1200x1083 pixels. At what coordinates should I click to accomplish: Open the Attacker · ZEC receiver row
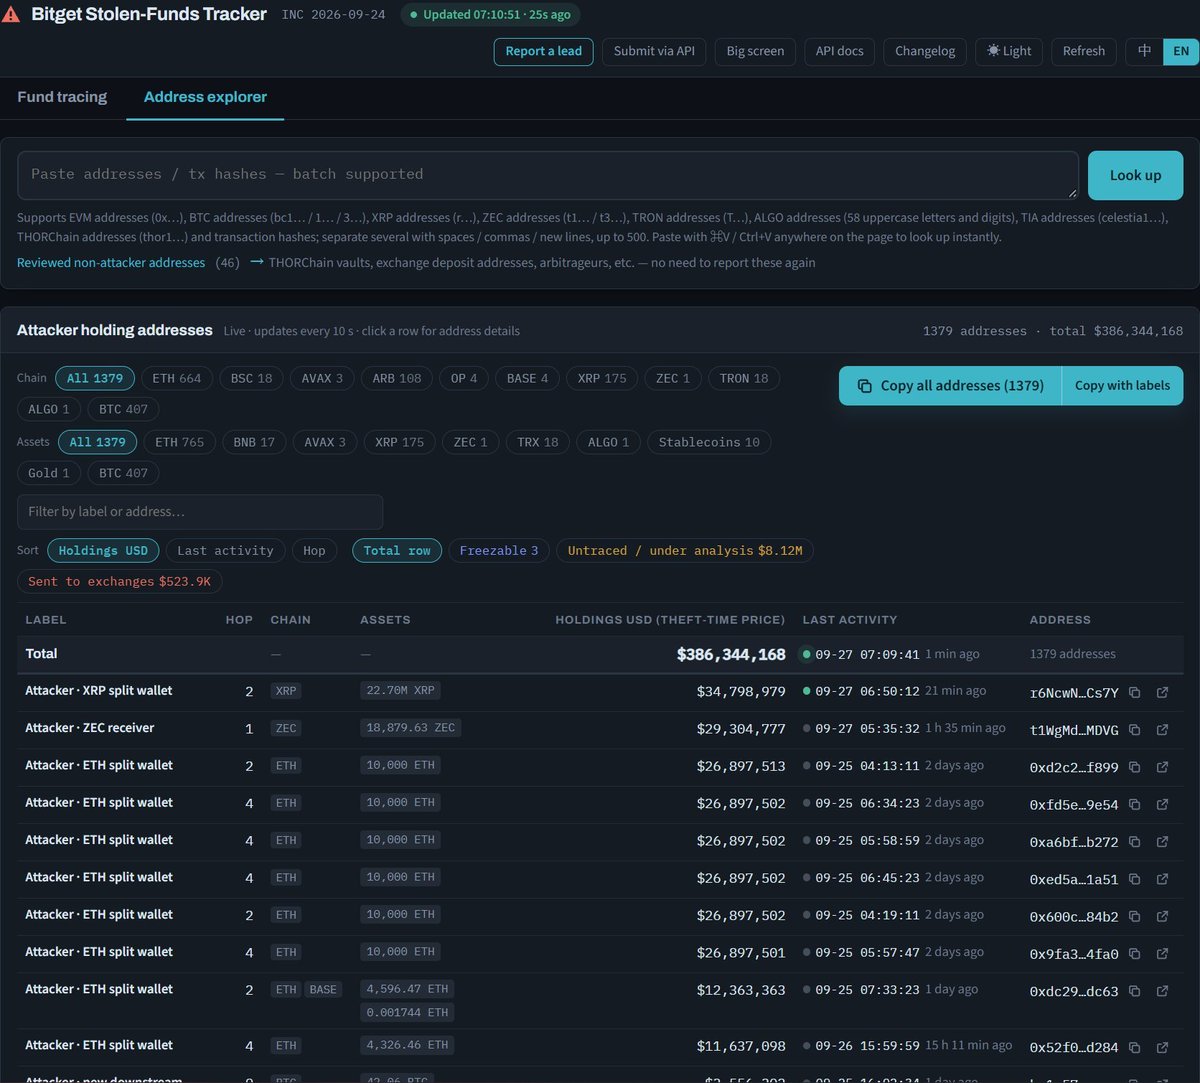tap(600, 729)
